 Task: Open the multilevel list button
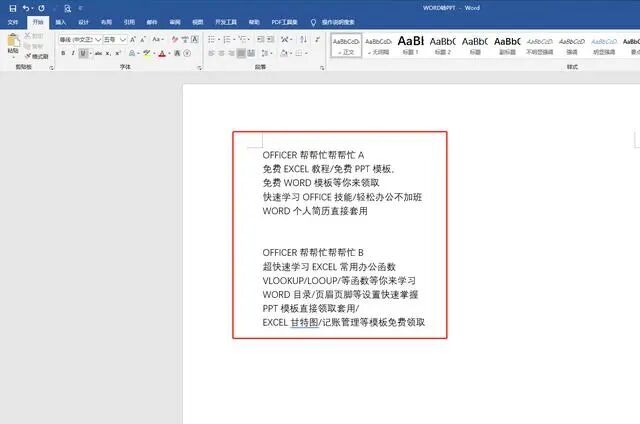click(x=242, y=40)
